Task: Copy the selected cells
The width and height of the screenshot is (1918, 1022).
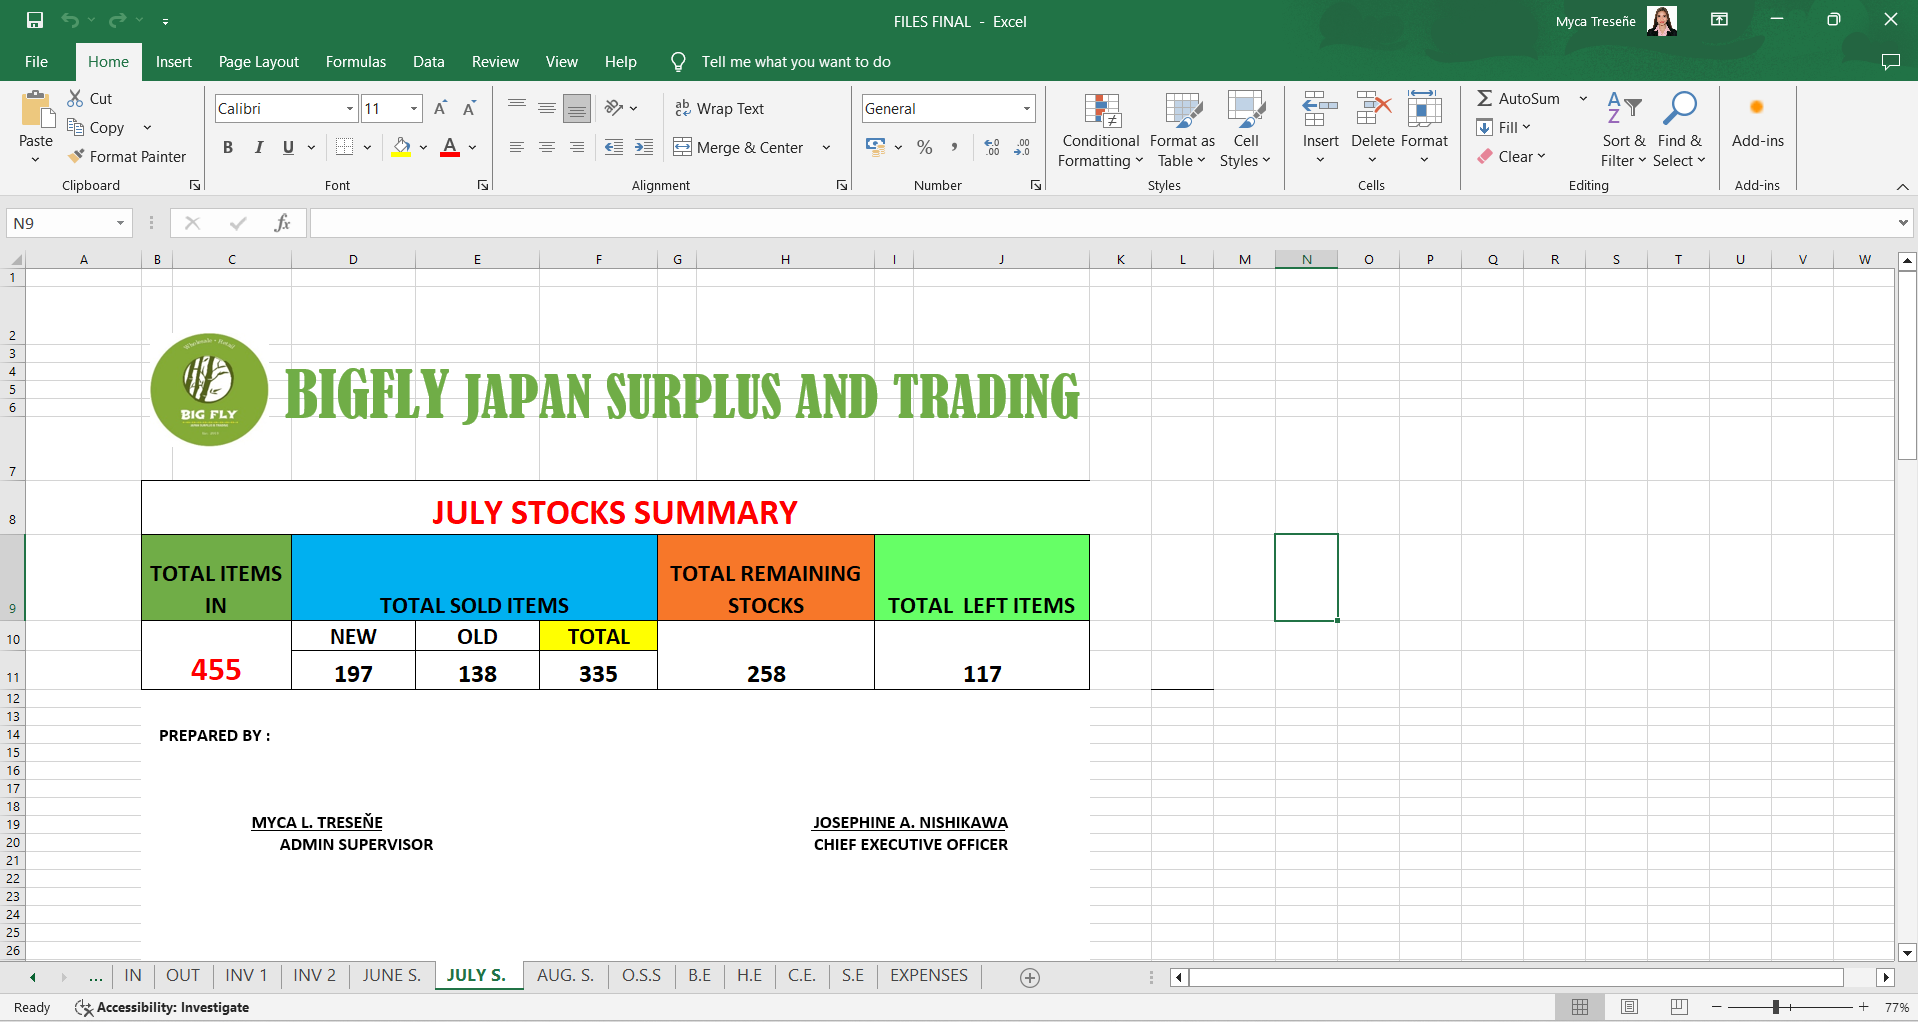Action: tap(97, 127)
